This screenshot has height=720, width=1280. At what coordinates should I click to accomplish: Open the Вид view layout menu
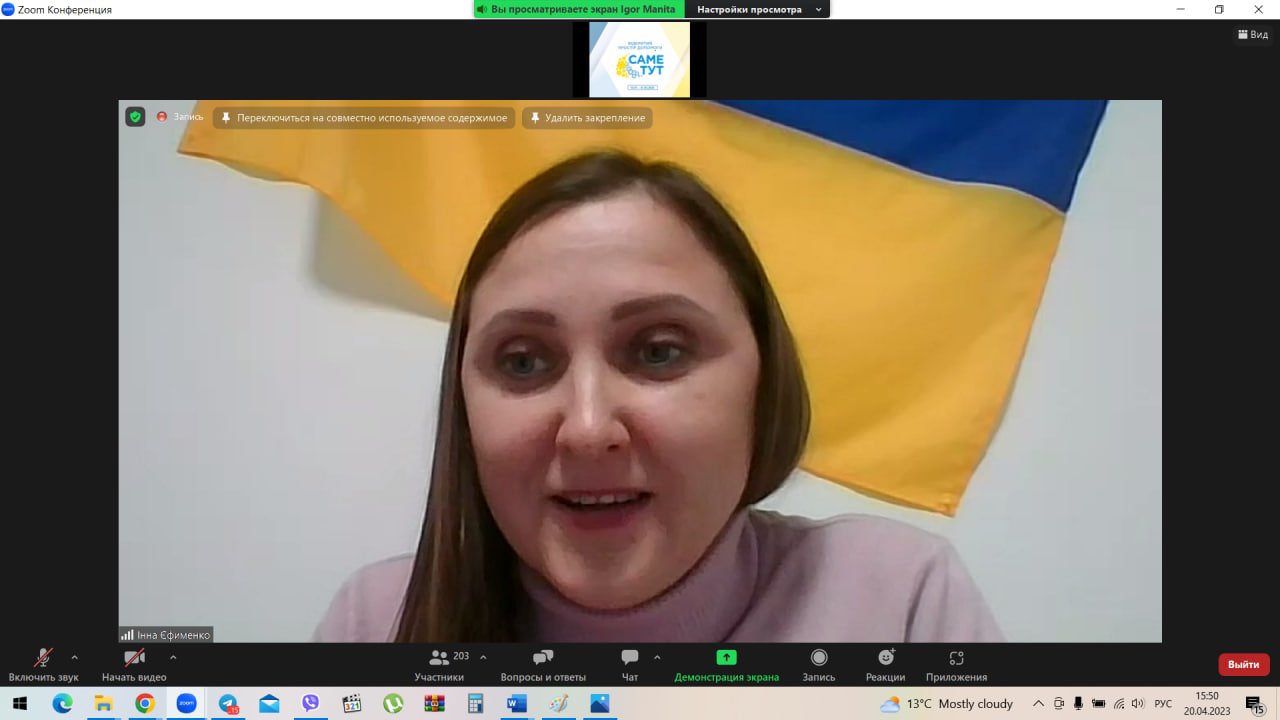(1253, 34)
